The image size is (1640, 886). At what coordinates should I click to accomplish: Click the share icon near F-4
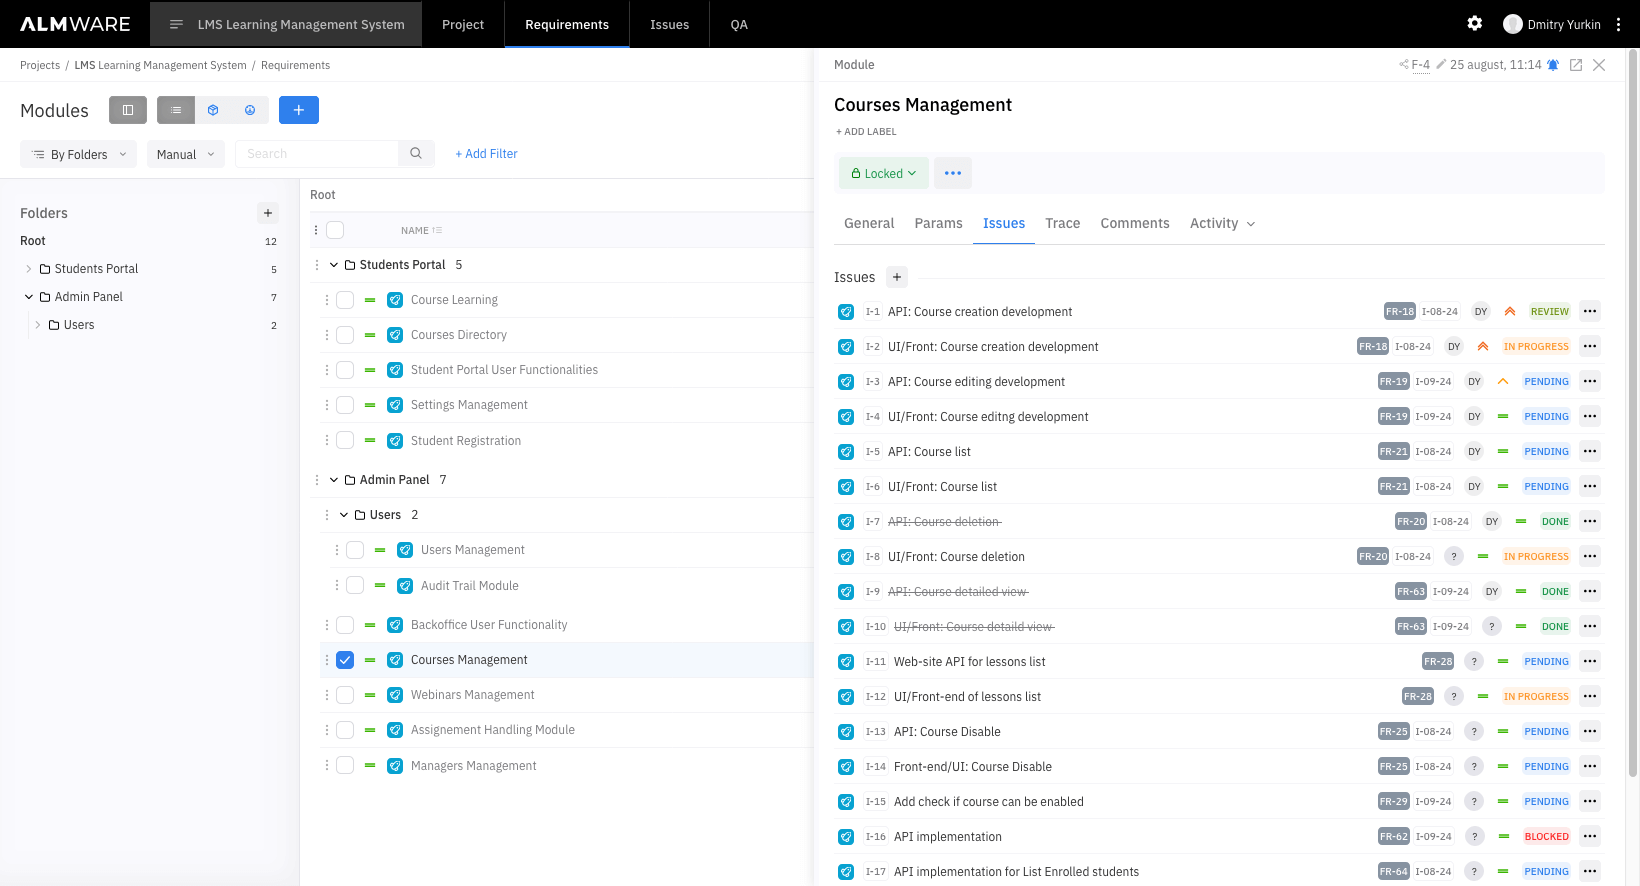1404,65
